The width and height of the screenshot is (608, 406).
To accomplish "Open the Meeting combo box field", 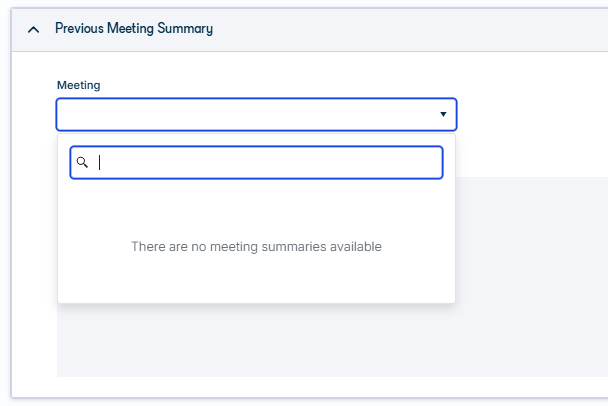I will (256, 114).
